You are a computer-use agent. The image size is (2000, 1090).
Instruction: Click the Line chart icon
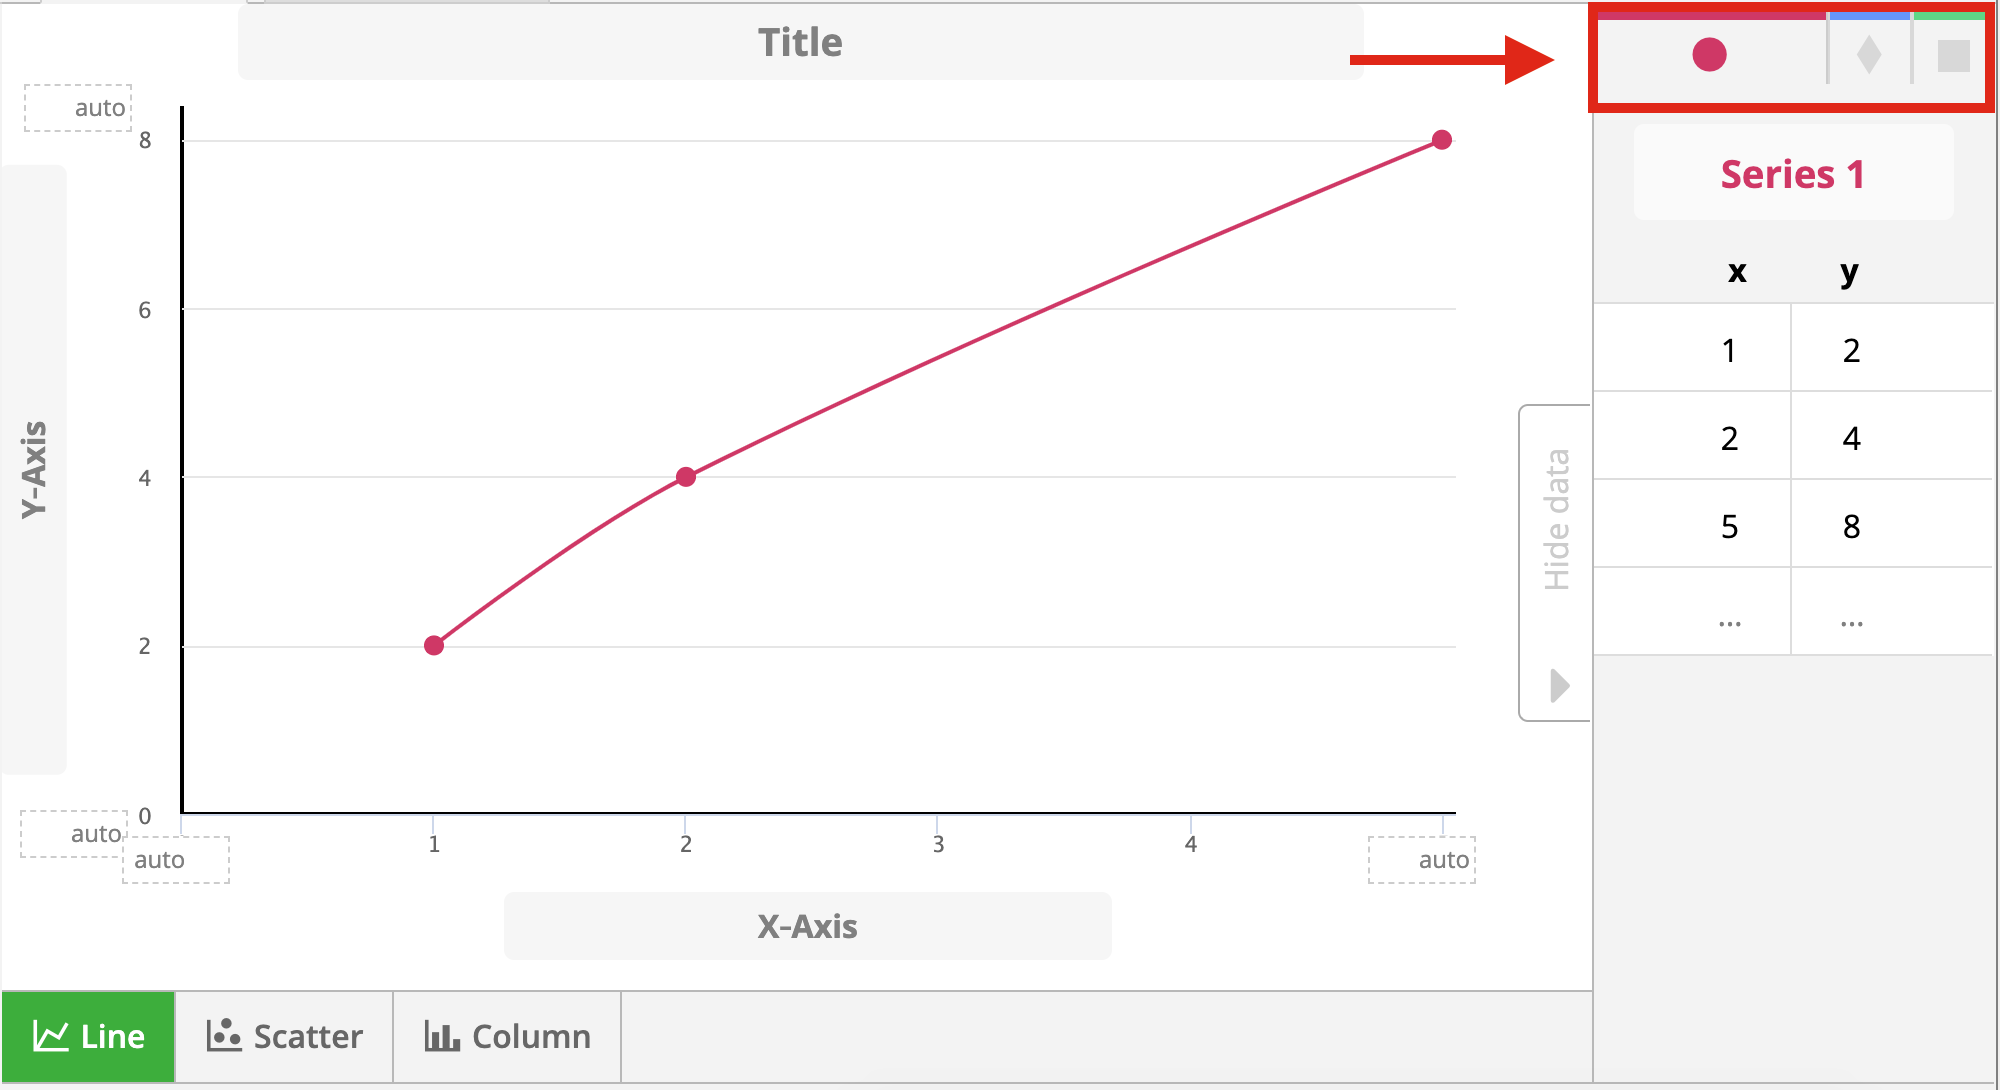(x=51, y=1036)
